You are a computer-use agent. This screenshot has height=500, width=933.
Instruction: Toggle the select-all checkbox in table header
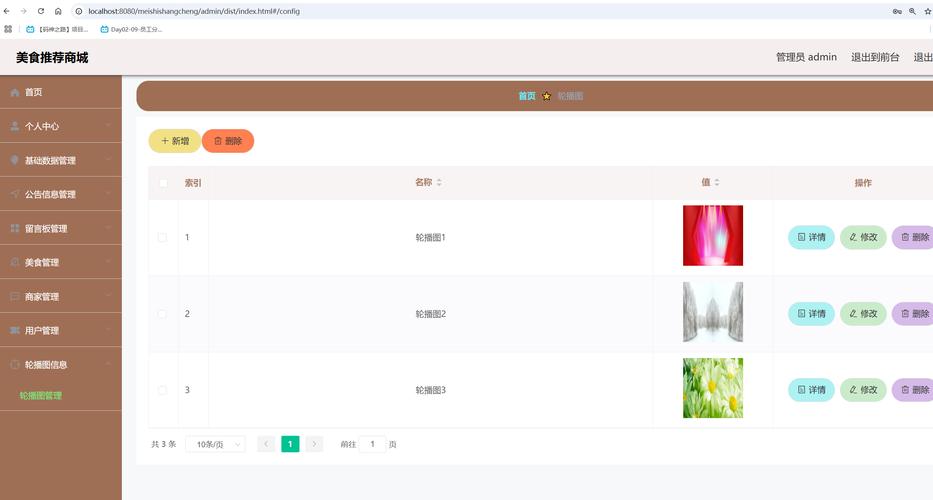164,183
